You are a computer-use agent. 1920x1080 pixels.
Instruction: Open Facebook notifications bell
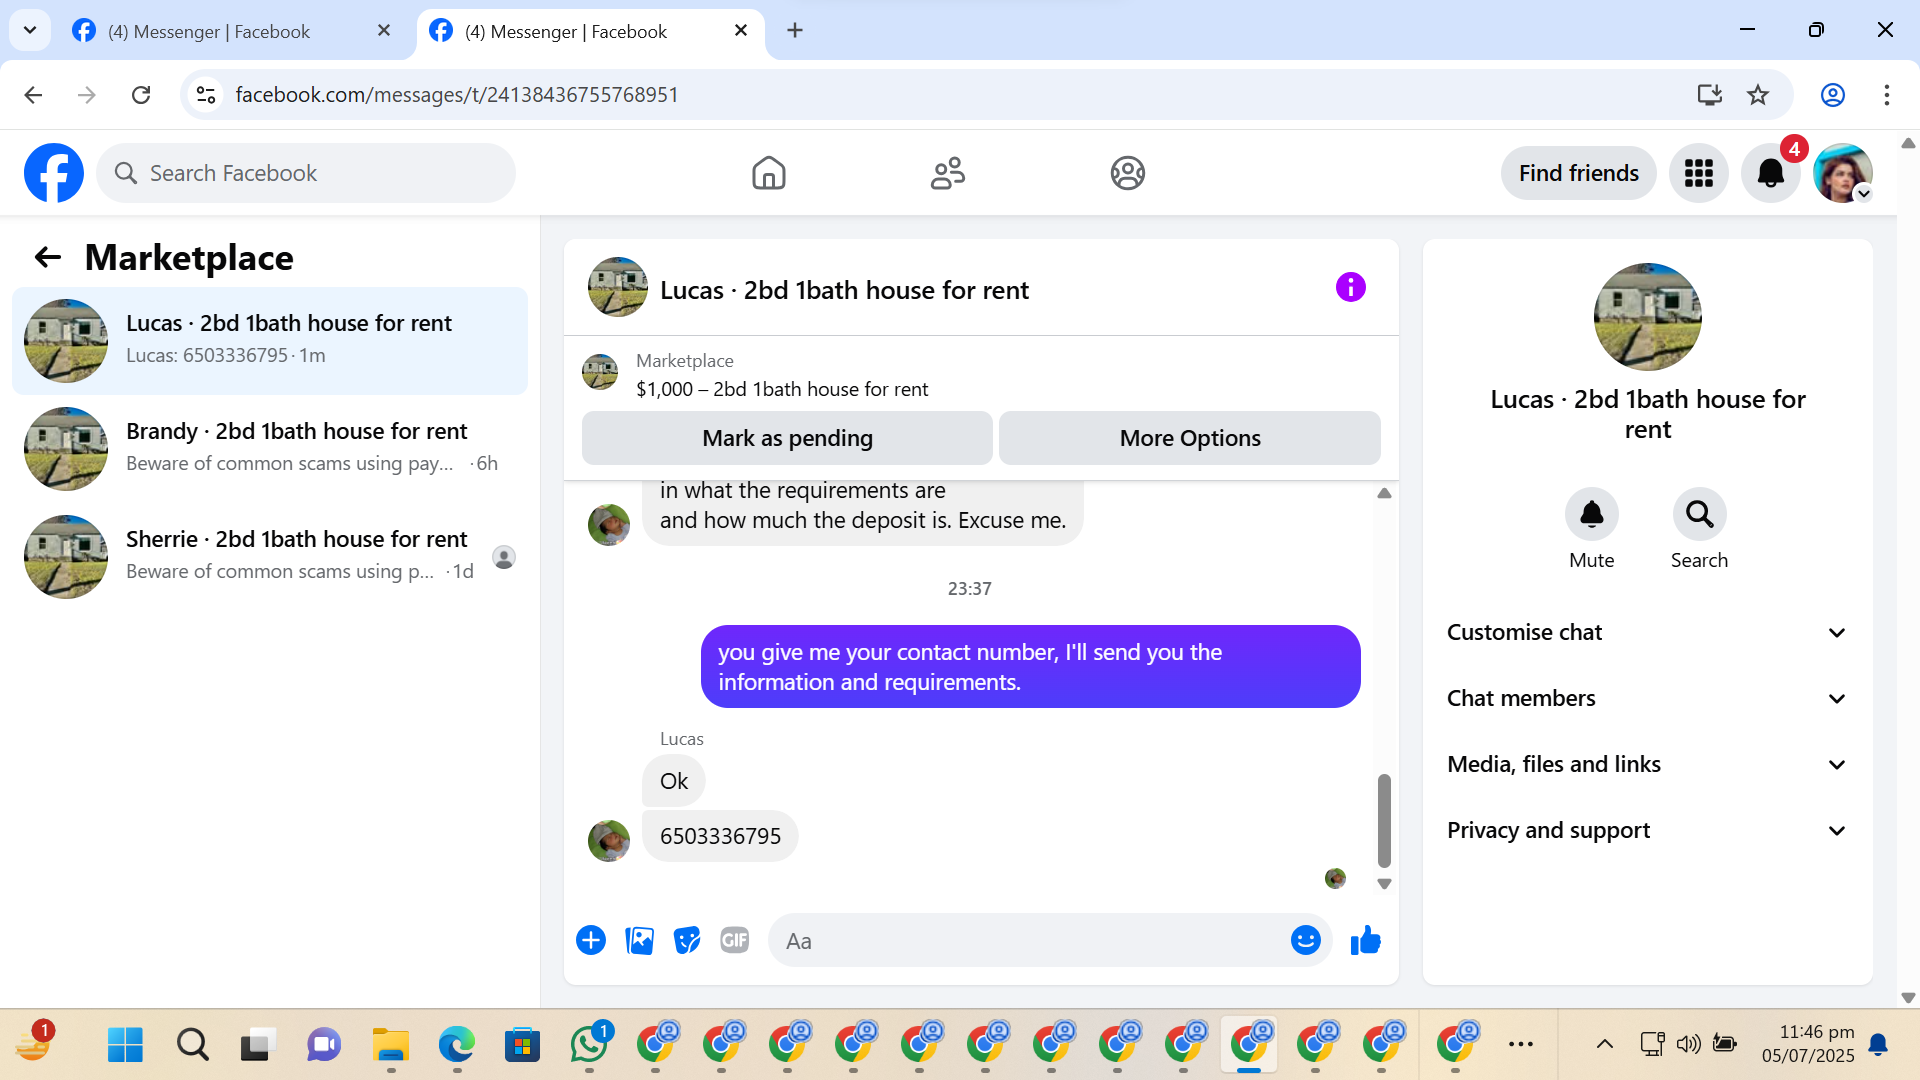[x=1770, y=173]
